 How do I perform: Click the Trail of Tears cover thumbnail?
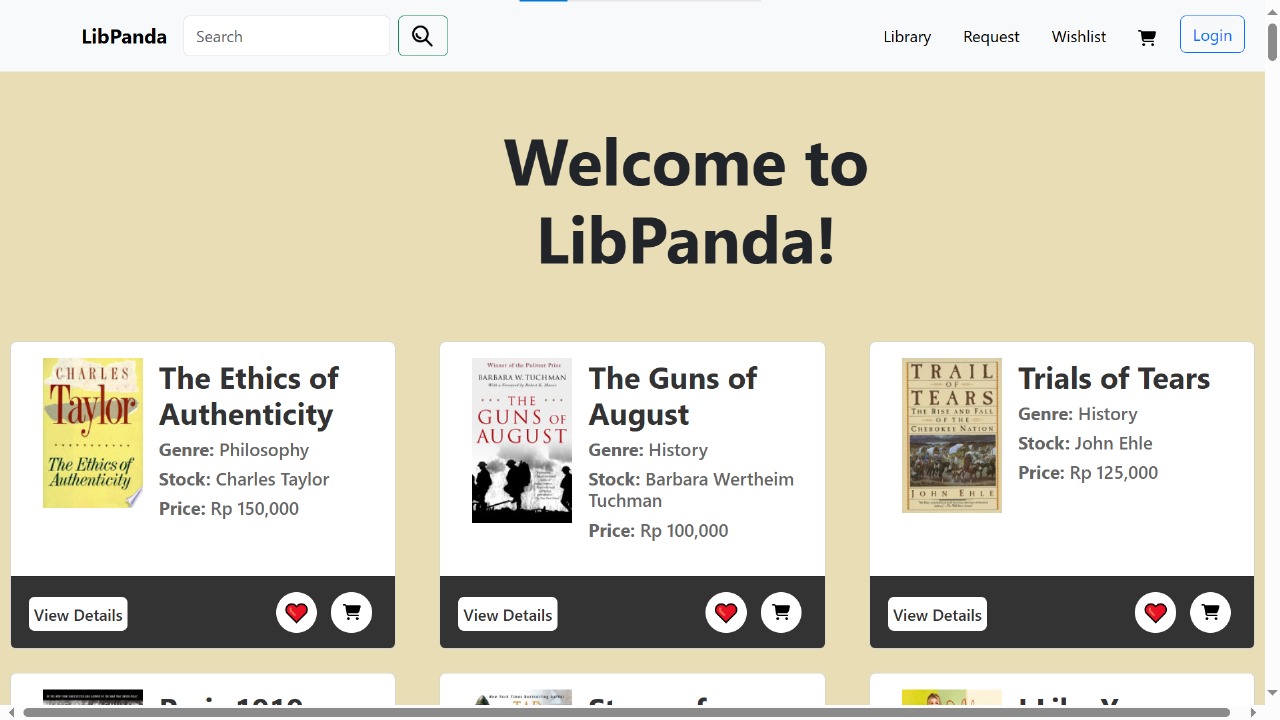click(x=951, y=435)
